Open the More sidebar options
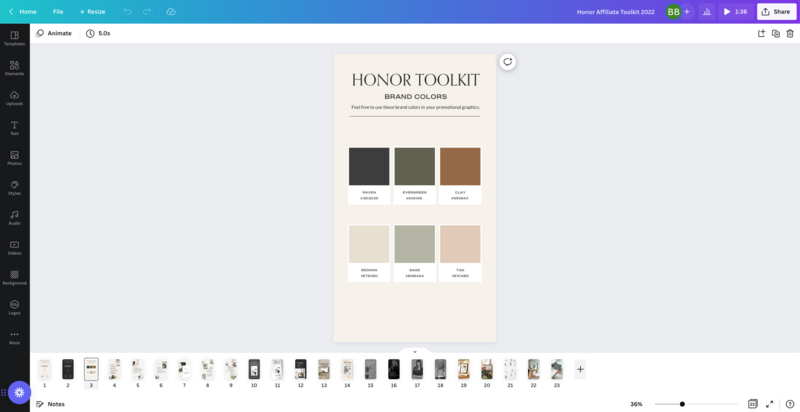Screen dimensions: 800x412 pos(14,338)
